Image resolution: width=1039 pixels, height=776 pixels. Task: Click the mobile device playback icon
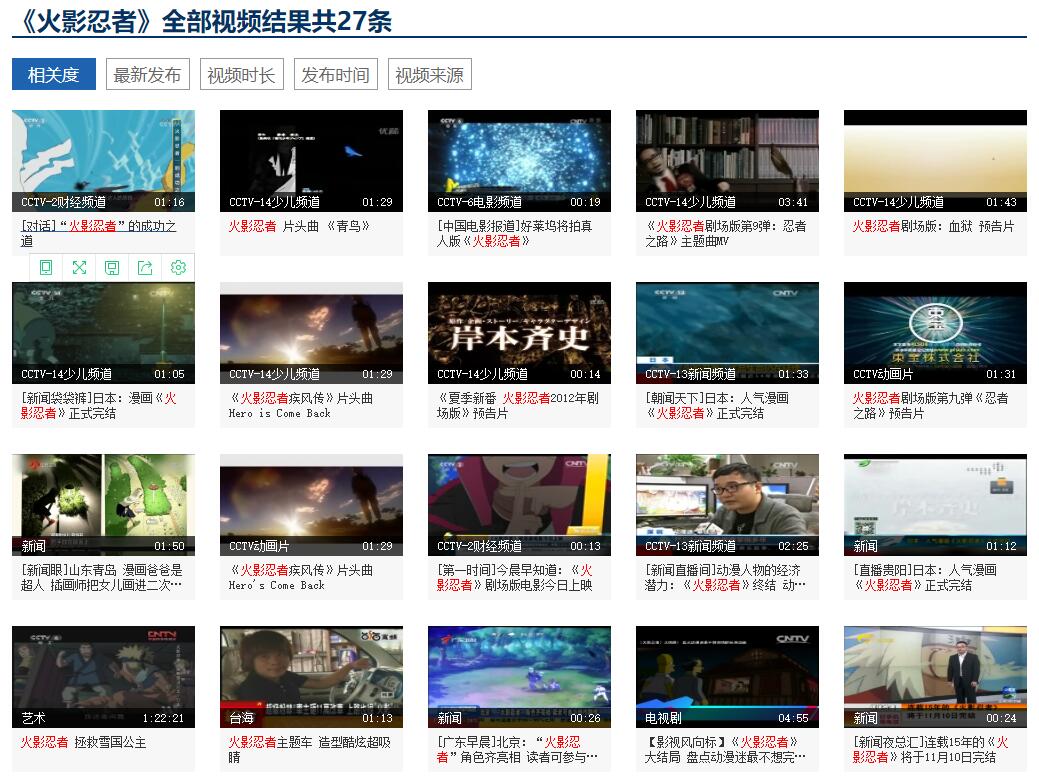coord(45,267)
